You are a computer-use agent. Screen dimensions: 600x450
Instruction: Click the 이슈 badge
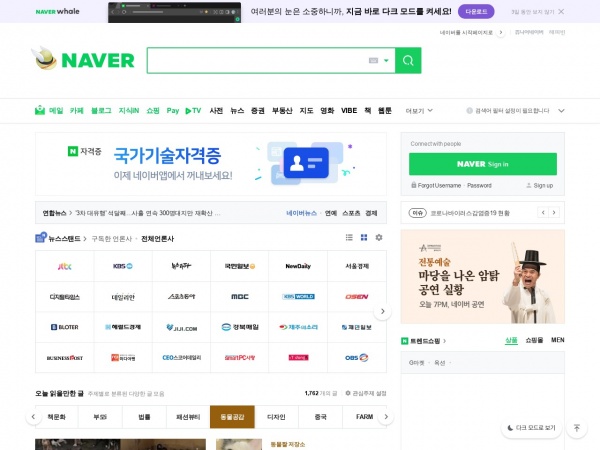click(x=417, y=213)
